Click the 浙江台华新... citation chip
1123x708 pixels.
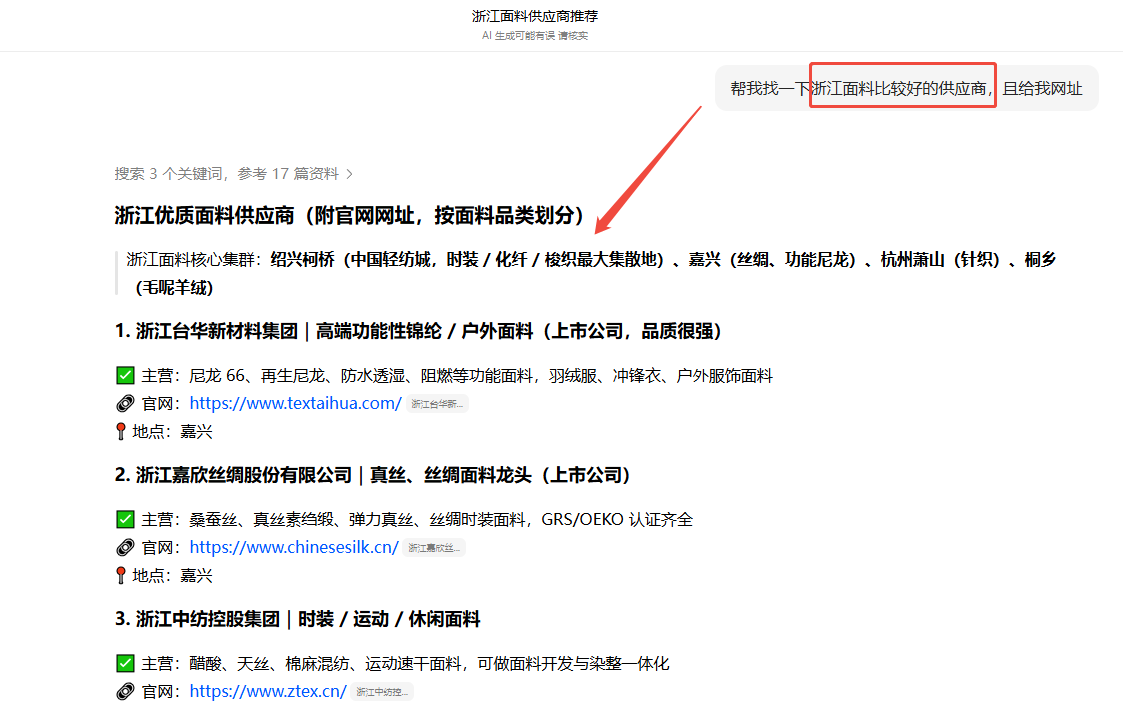(437, 404)
